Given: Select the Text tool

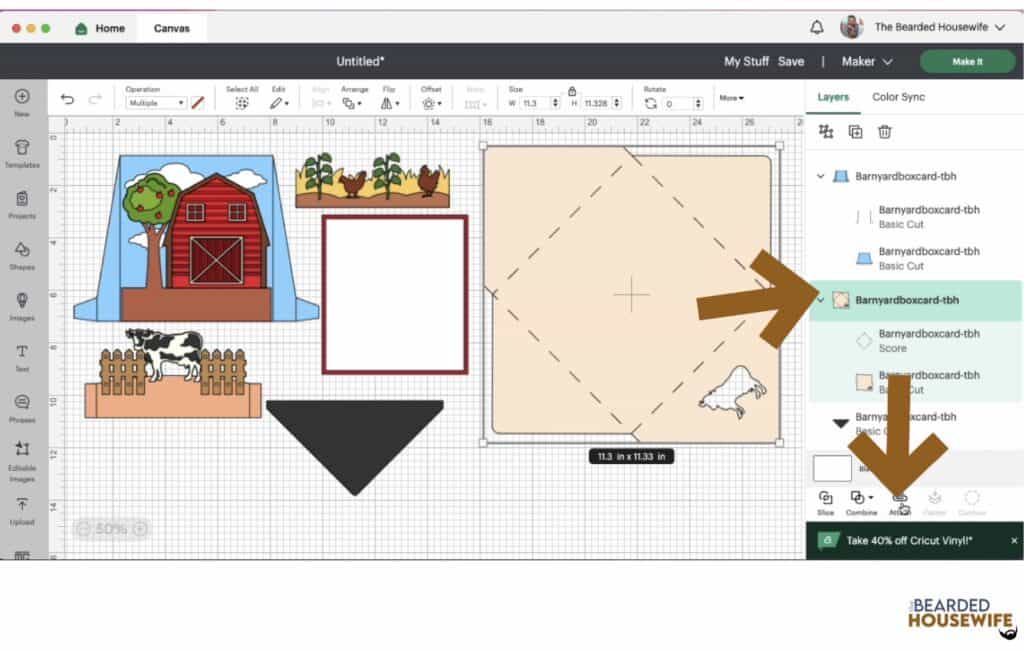Looking at the screenshot, I should click(x=22, y=355).
